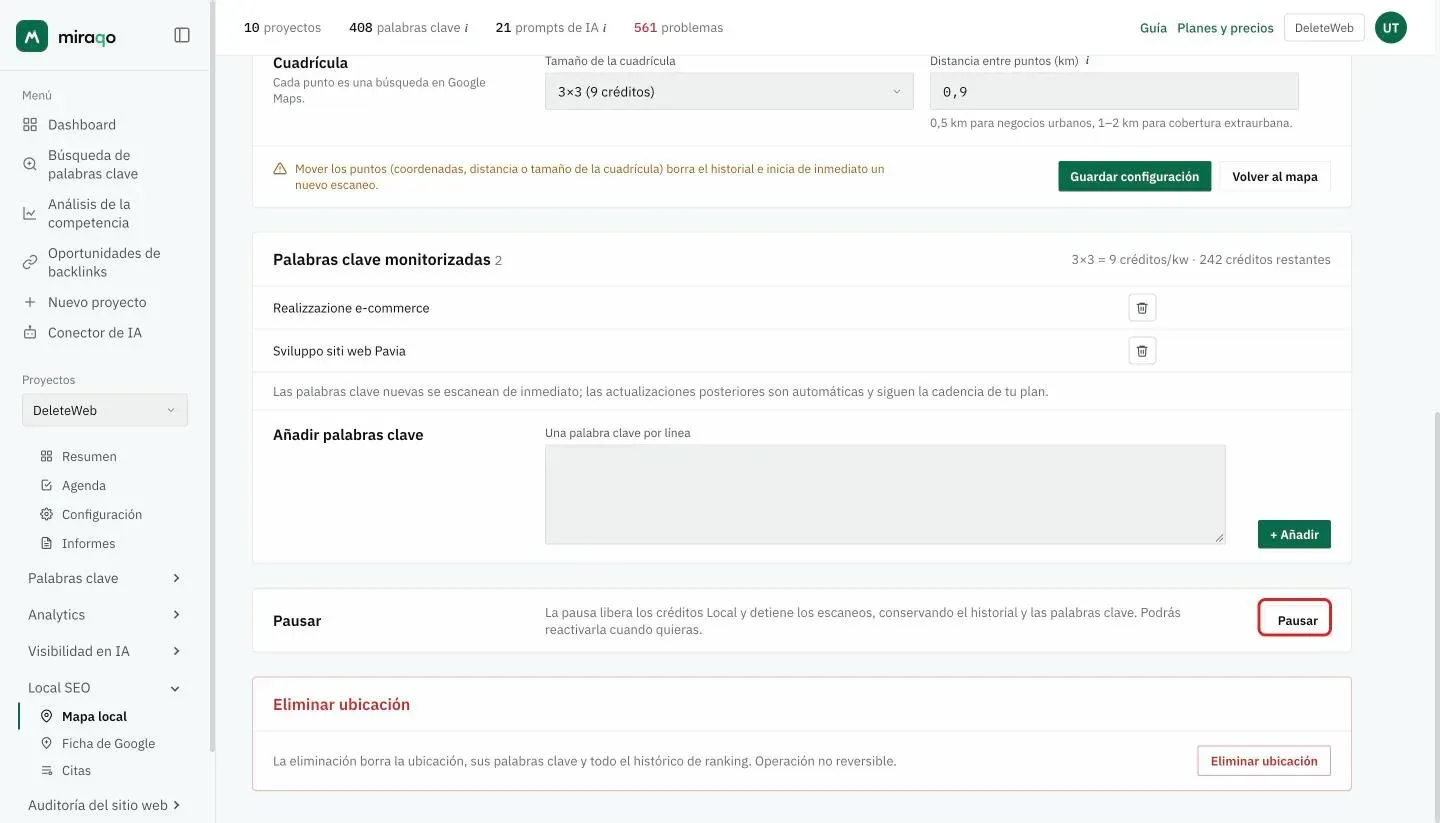
Task: Click the 561 problemas counter
Action: (x=678, y=28)
